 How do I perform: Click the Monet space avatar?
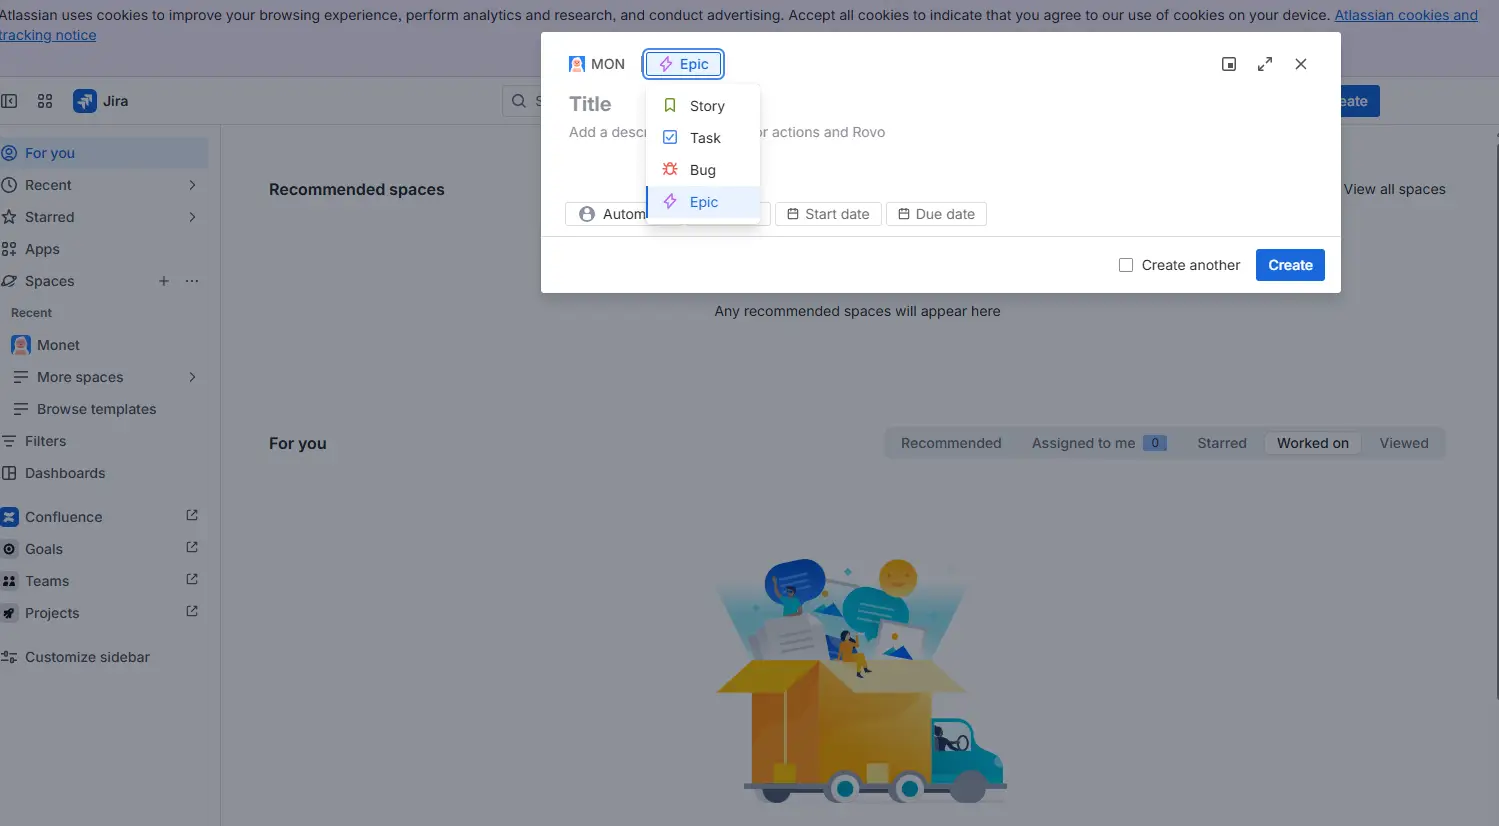21,345
